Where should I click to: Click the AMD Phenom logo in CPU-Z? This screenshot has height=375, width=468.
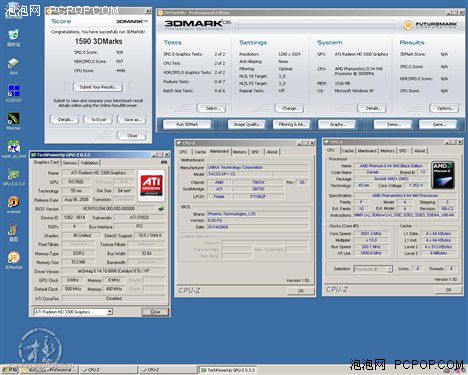(x=443, y=175)
